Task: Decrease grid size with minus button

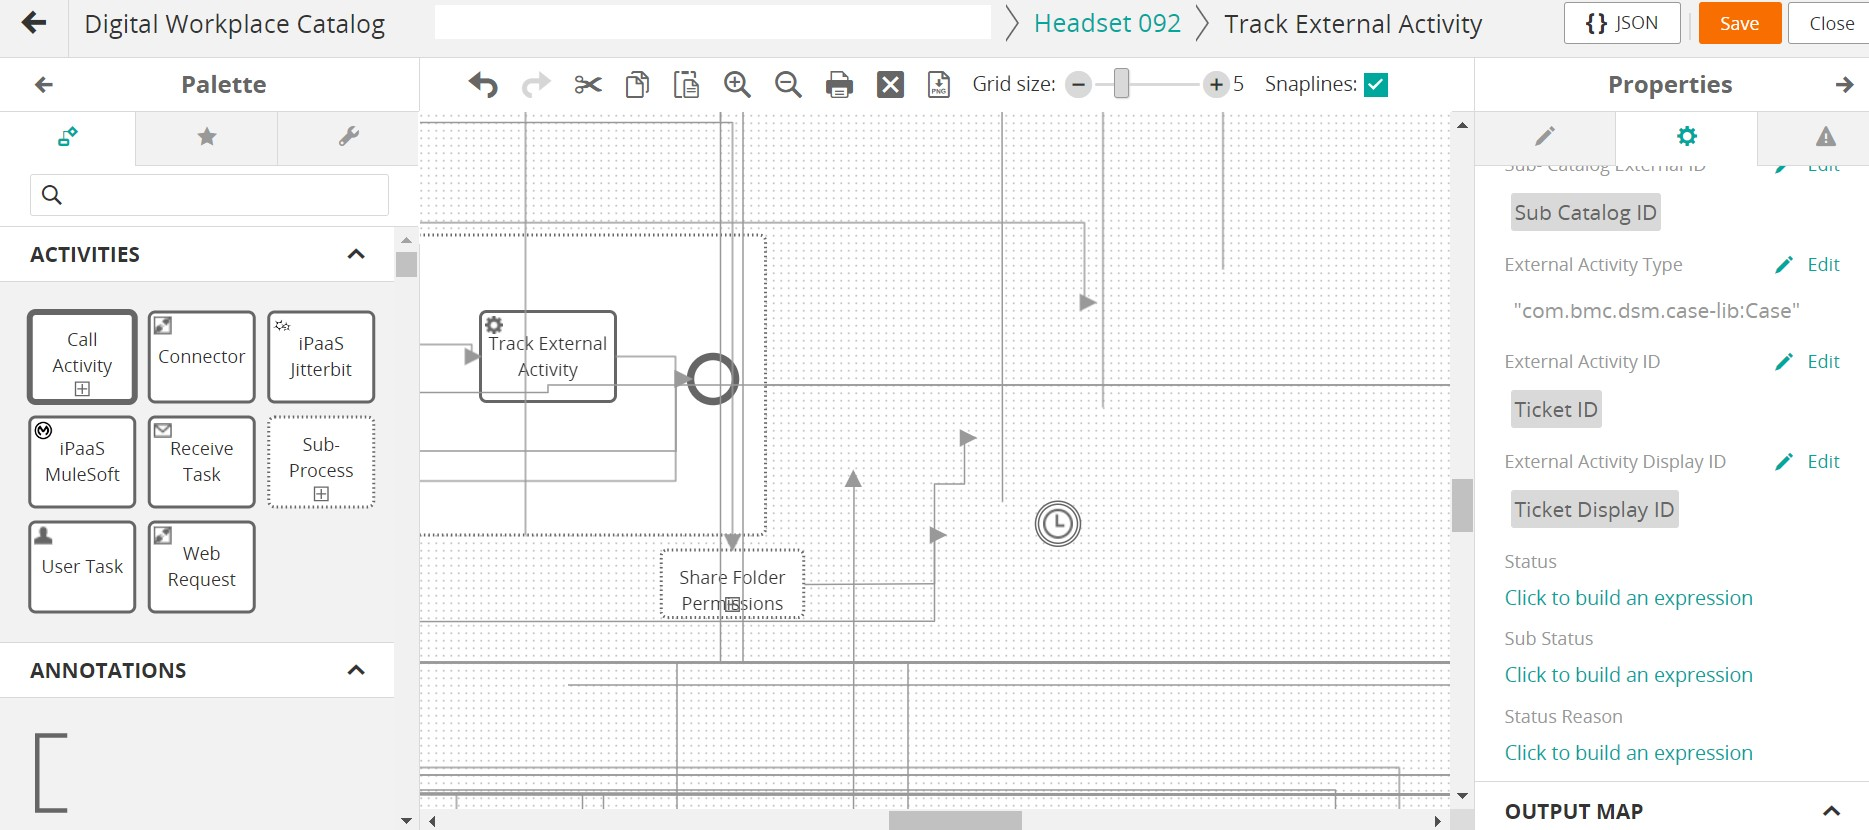Action: pos(1078,85)
